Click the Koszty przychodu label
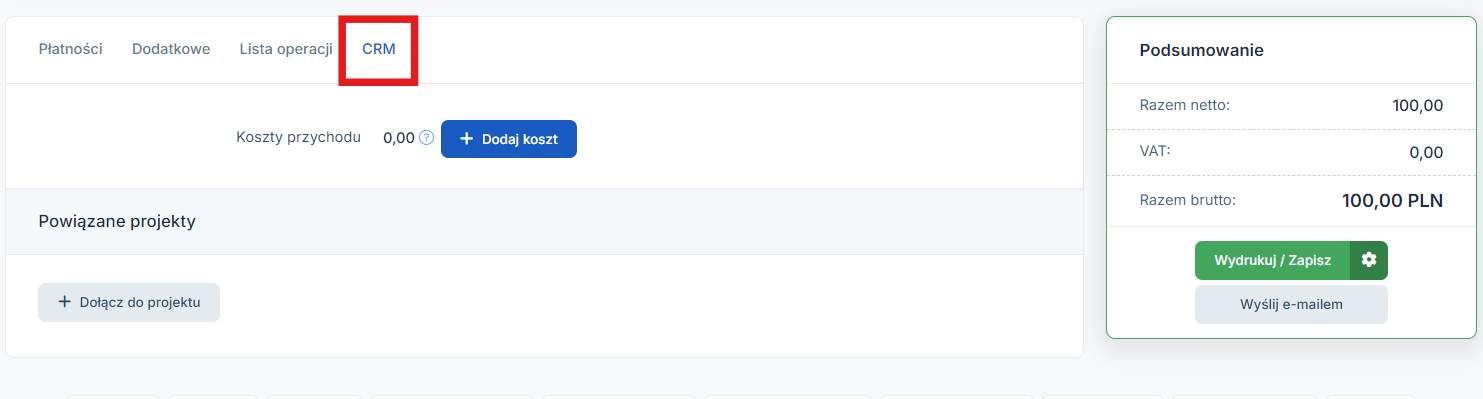Screen dimensions: 1483x399 [299, 138]
